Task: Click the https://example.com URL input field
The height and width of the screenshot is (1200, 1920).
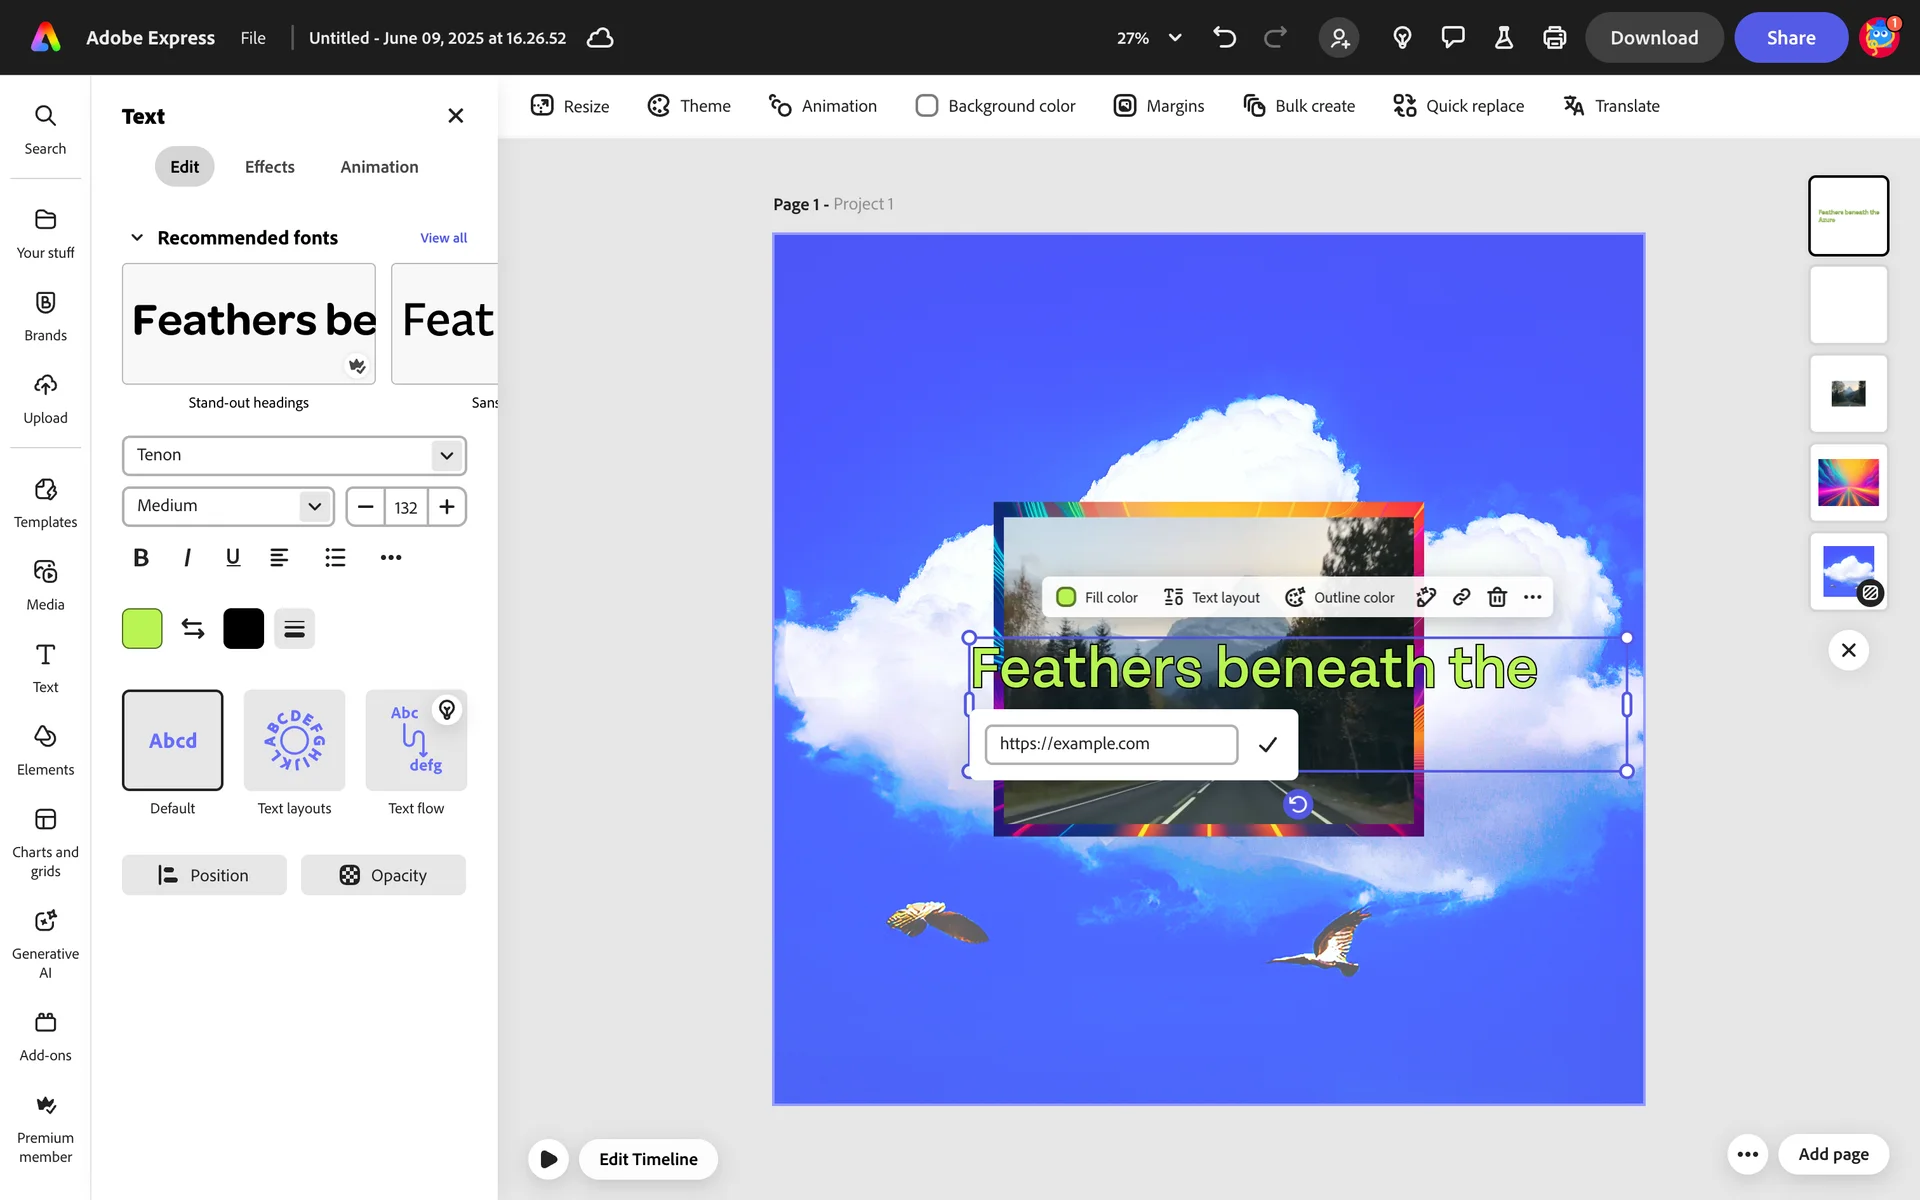Action: coord(1110,744)
